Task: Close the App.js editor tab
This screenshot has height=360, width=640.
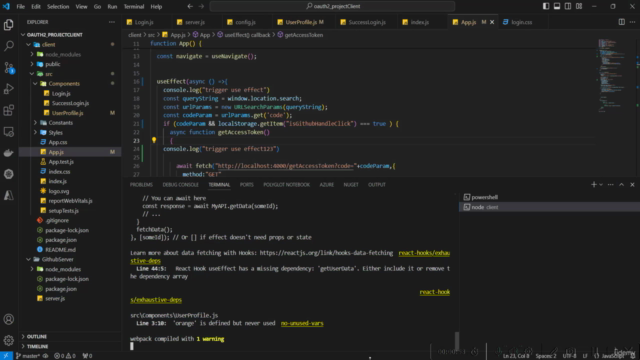Action: (x=492, y=22)
